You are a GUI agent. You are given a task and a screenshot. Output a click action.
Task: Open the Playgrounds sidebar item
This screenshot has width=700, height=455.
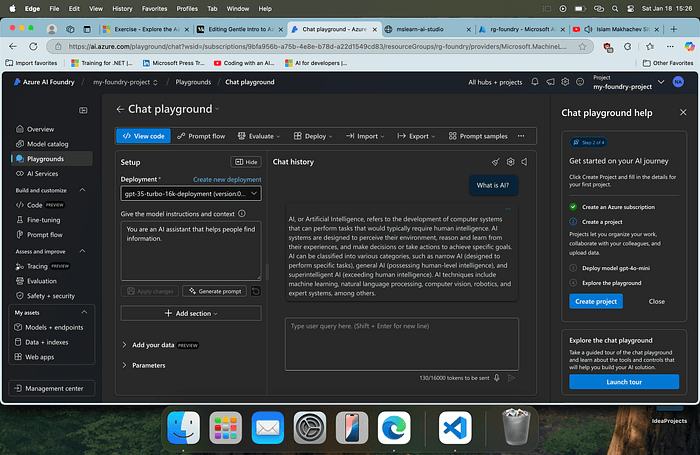coord(52,159)
